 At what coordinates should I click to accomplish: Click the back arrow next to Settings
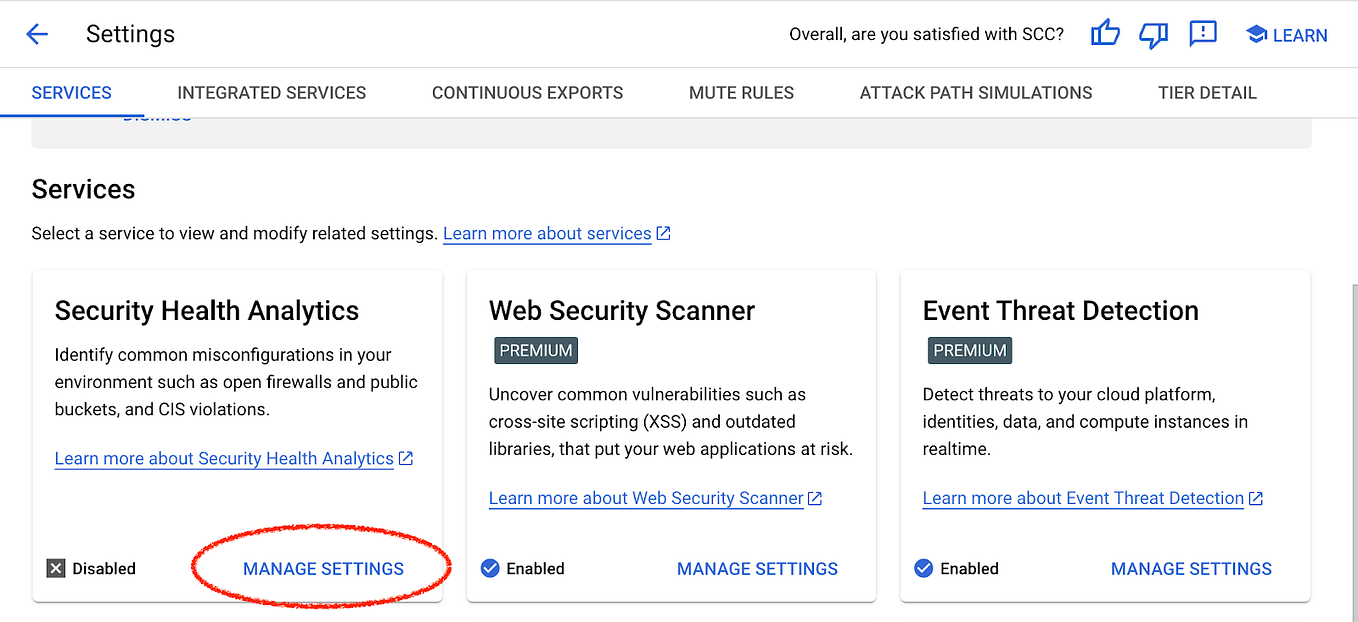click(37, 33)
